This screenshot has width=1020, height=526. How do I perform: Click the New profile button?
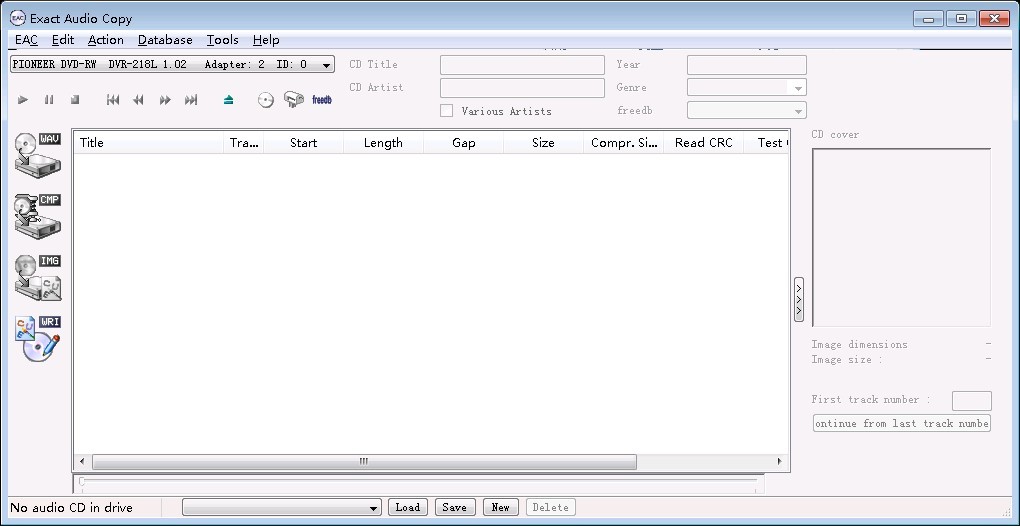click(500, 508)
